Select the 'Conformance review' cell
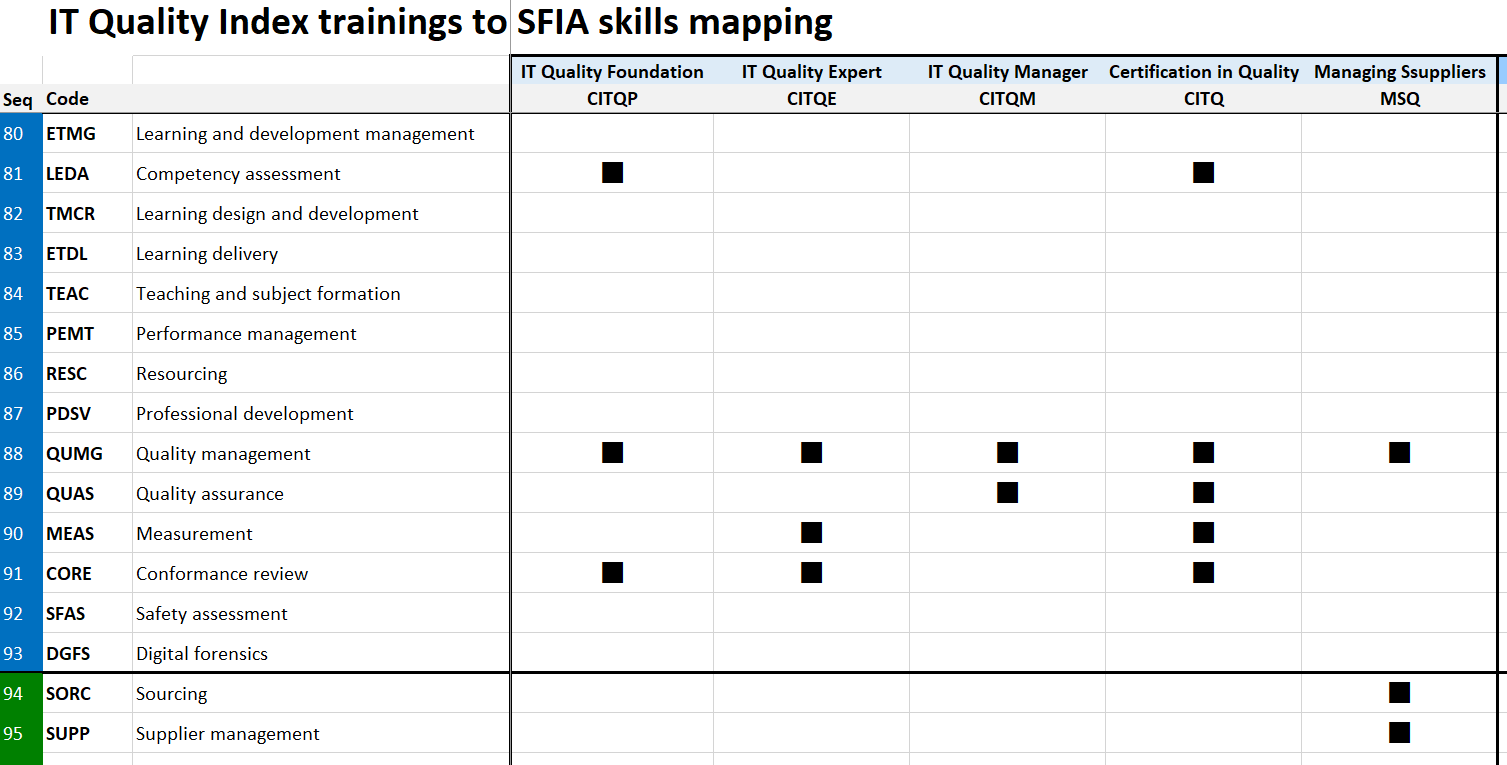 tap(321, 574)
